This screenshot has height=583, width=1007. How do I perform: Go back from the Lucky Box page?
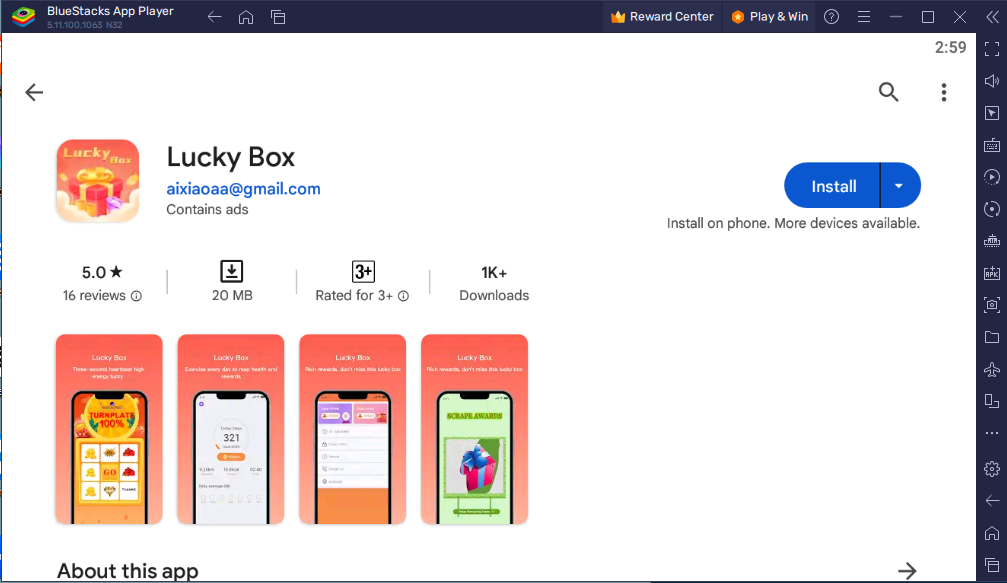coord(34,92)
